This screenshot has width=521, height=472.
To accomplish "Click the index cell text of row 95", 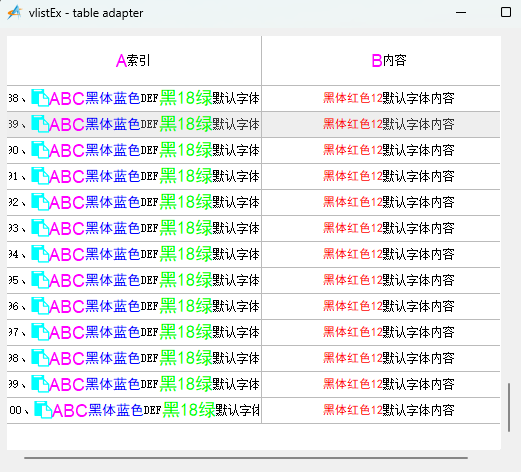I will pos(134,280).
